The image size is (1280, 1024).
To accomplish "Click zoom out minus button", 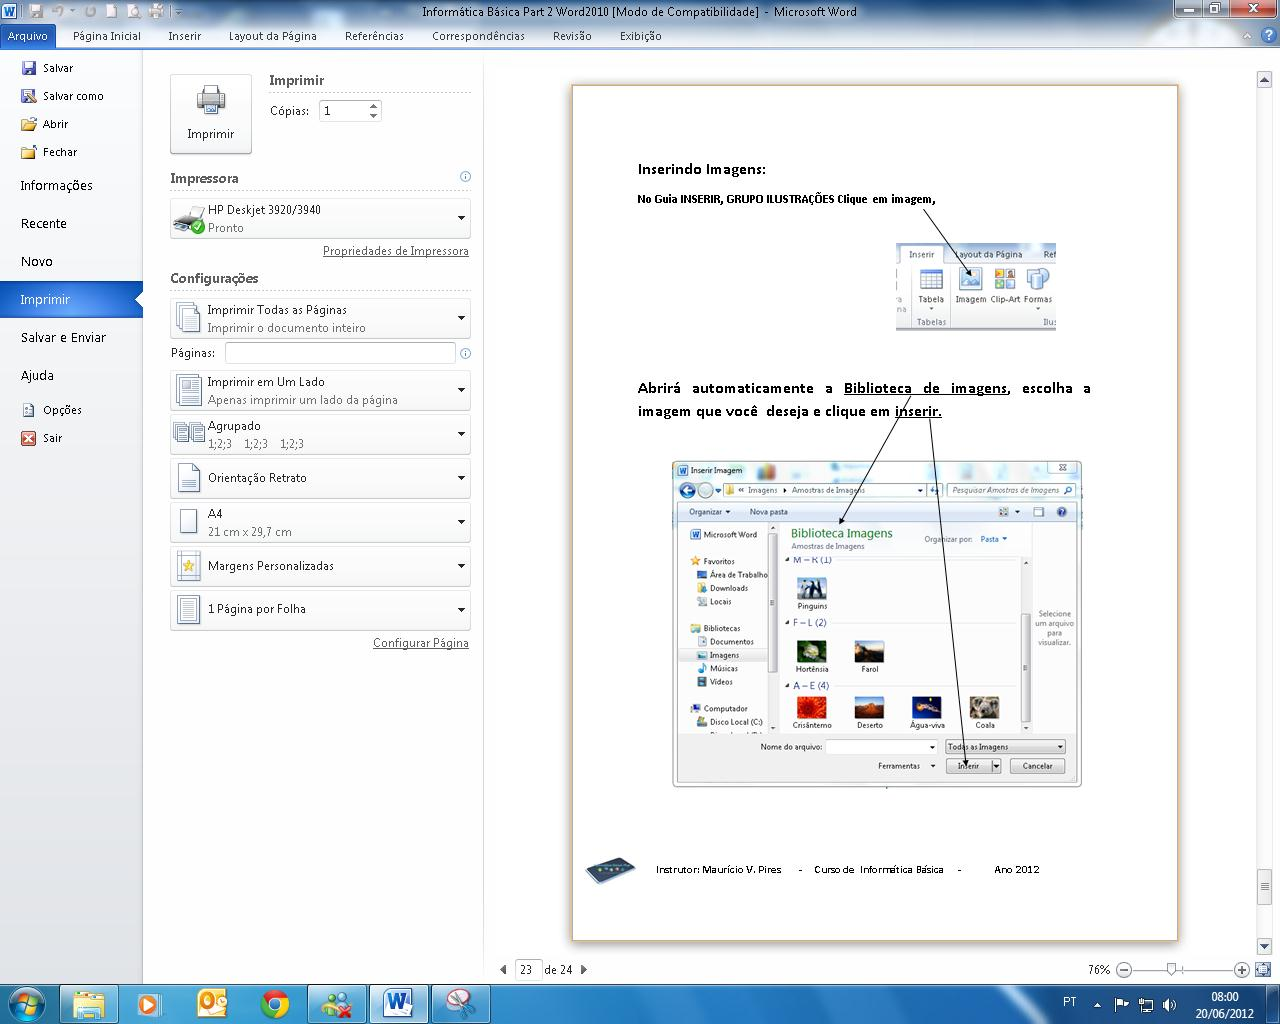I will [x=1124, y=970].
